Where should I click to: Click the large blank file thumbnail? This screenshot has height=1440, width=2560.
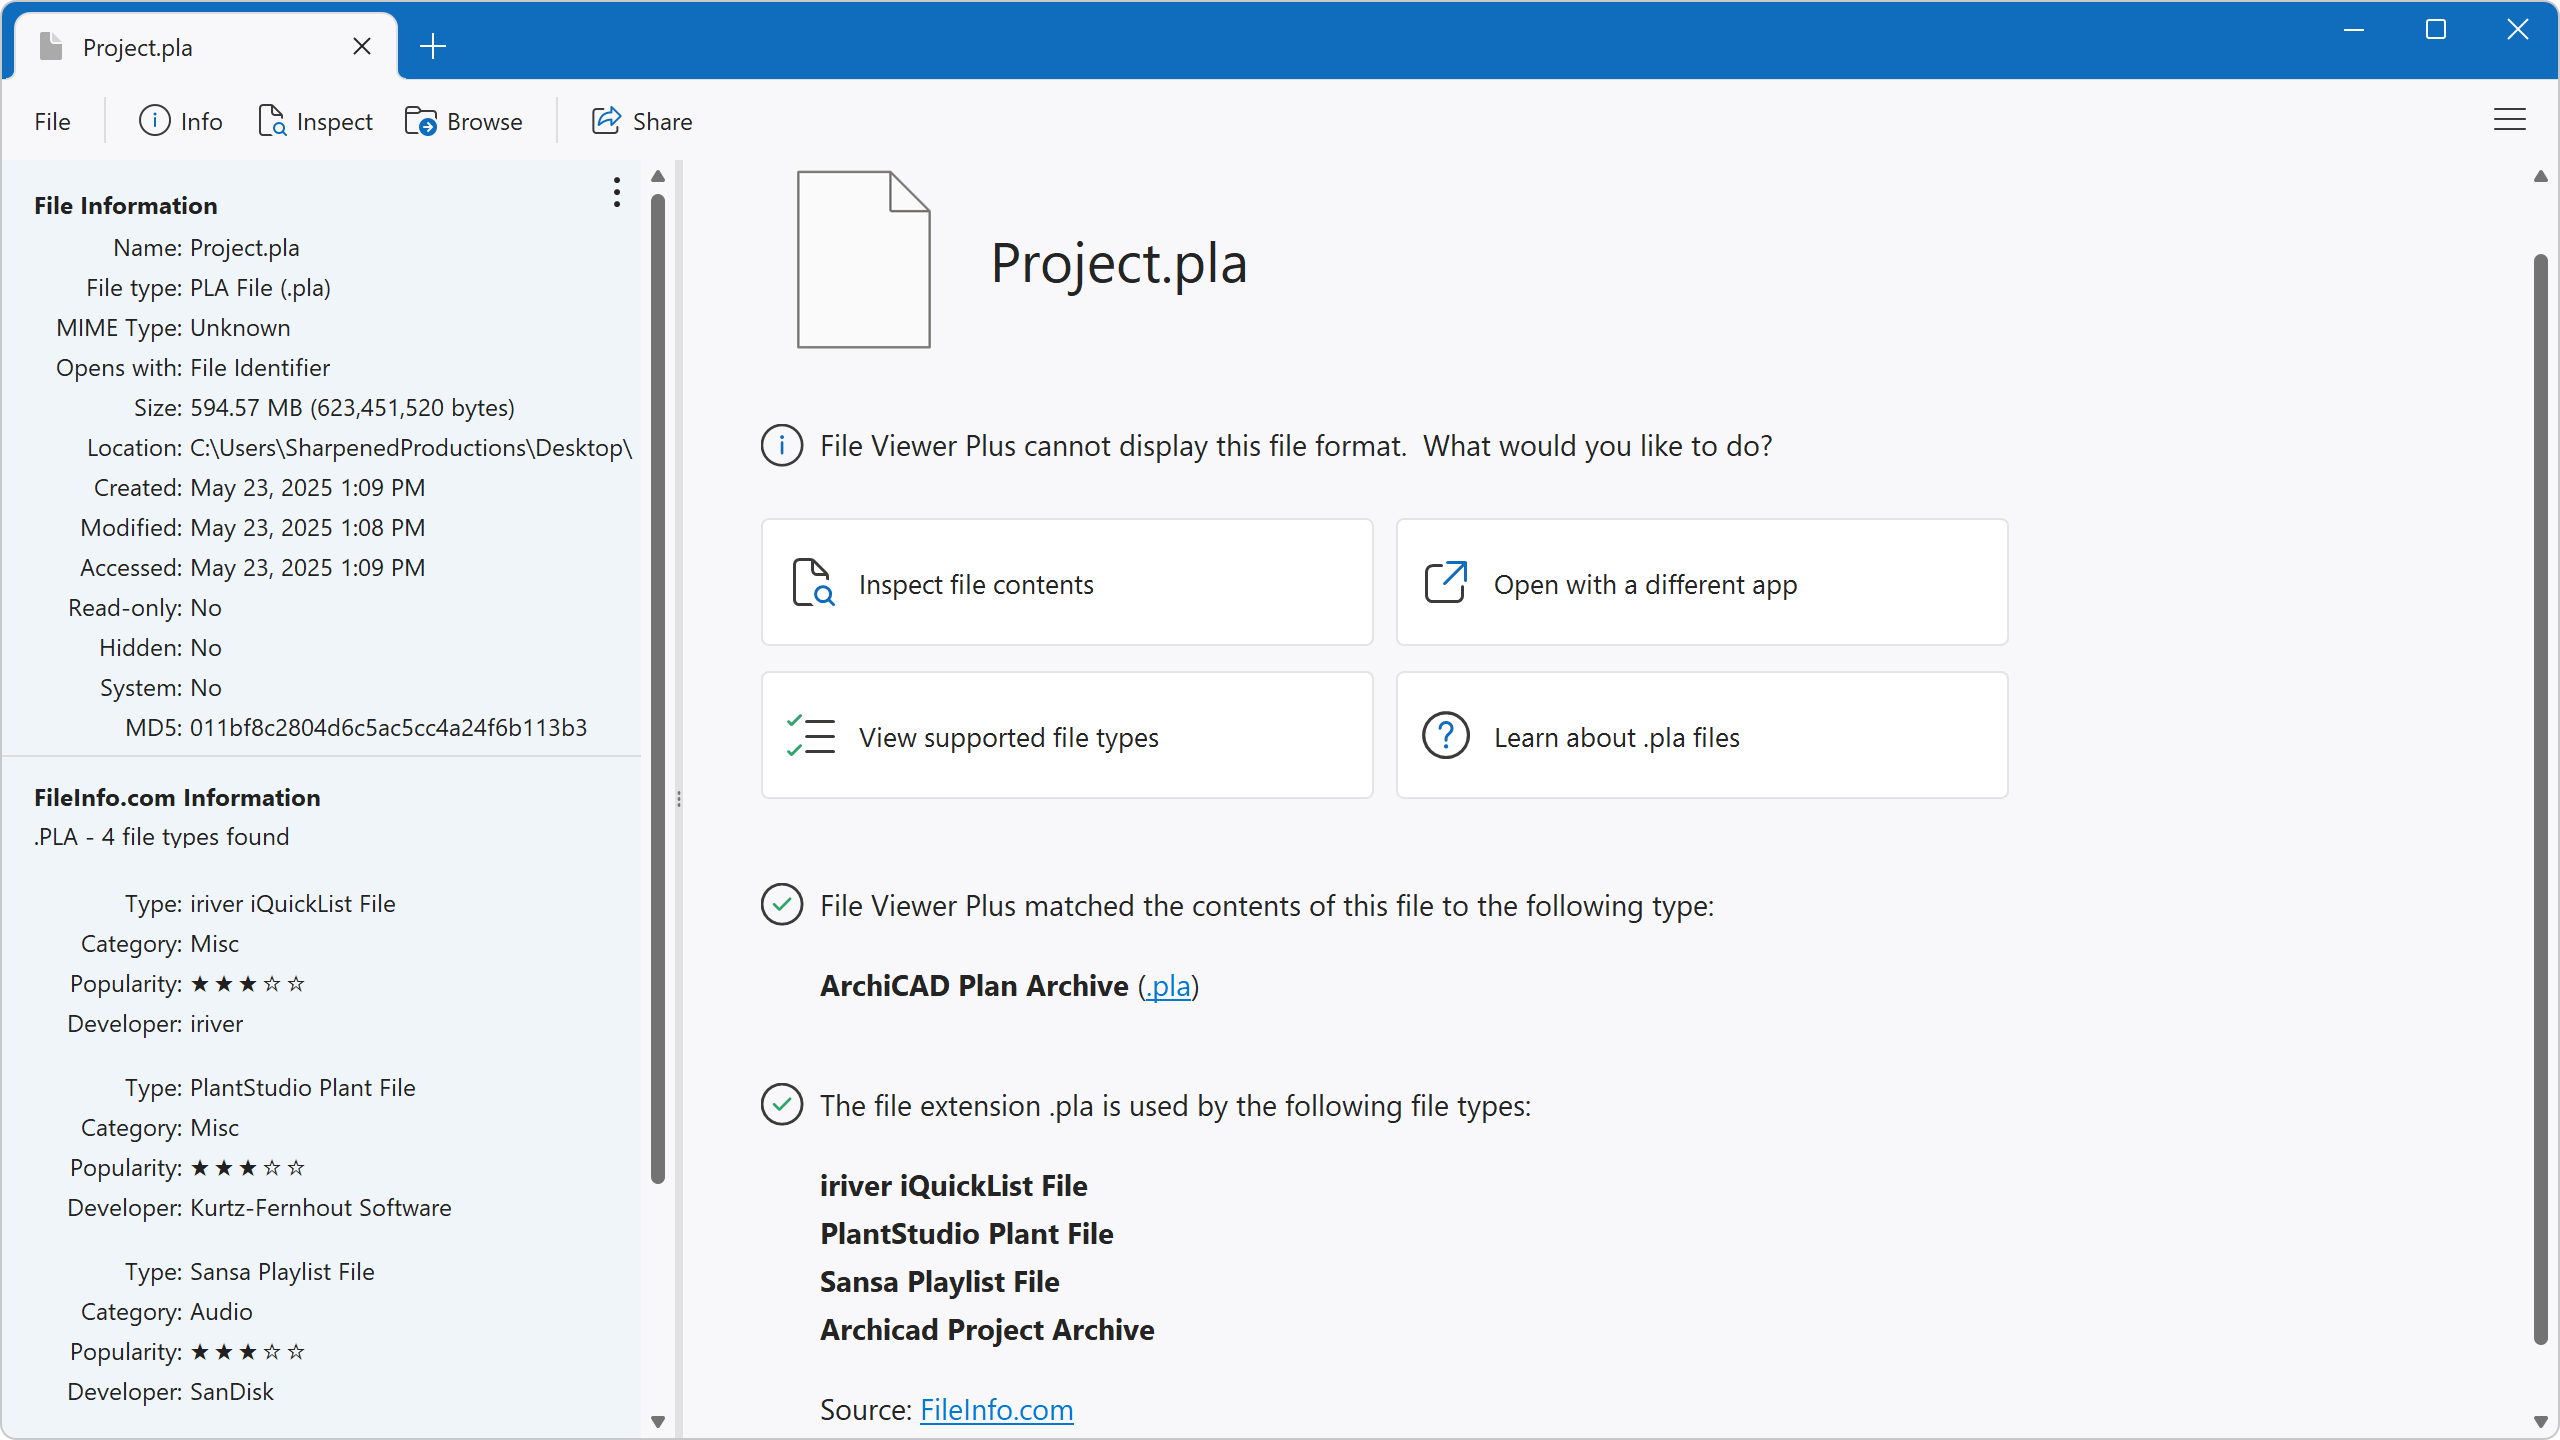coord(863,260)
